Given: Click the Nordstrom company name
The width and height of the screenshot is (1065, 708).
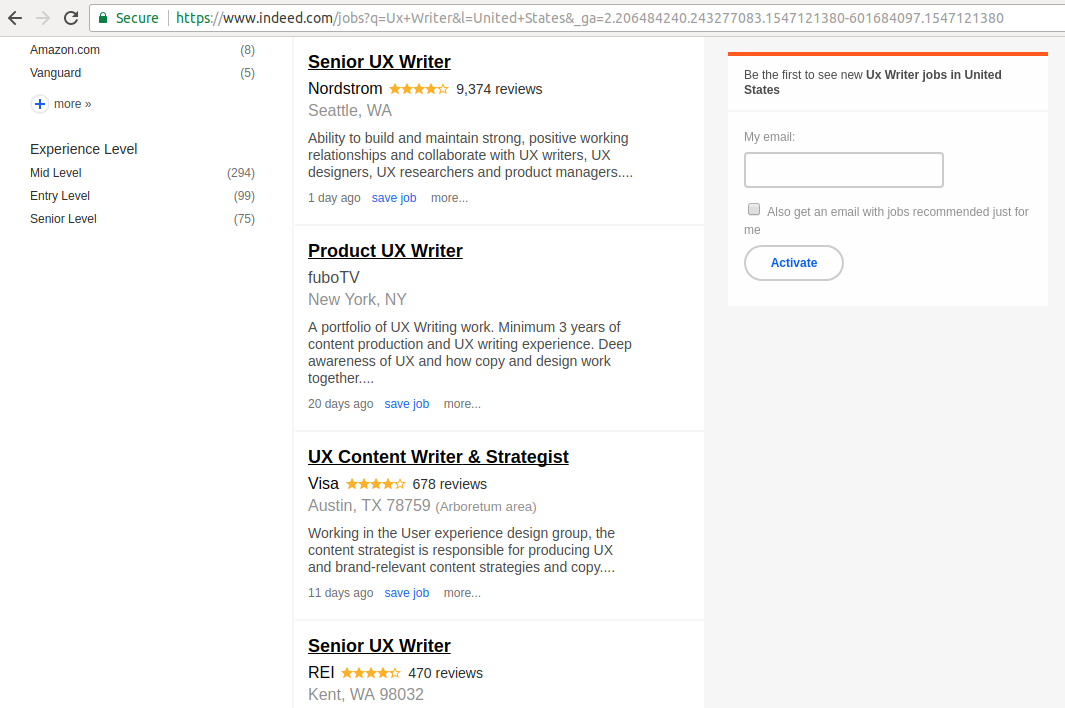Looking at the screenshot, I should click(x=345, y=88).
